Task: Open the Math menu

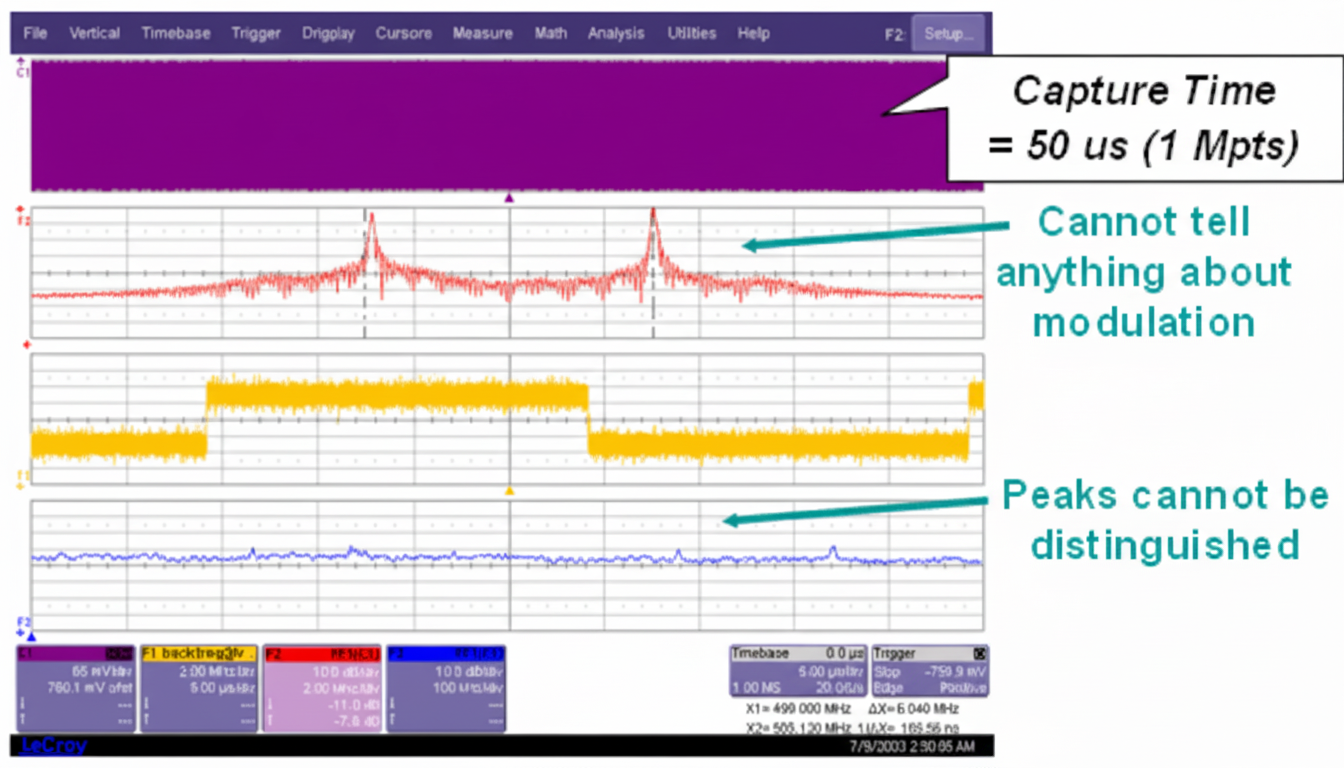Action: [x=550, y=33]
